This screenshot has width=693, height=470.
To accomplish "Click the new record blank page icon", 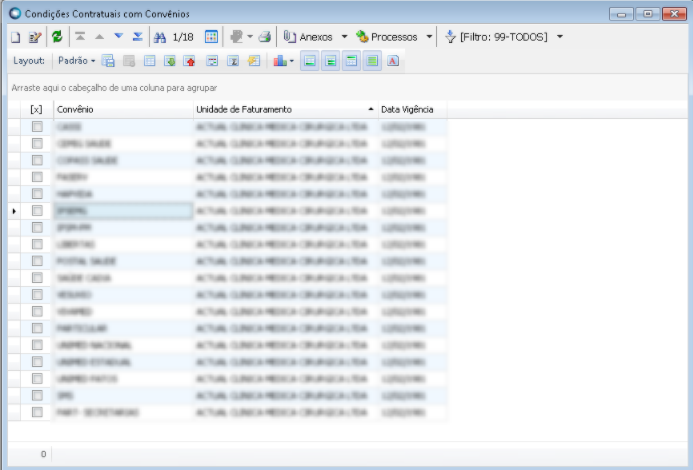I will point(16,37).
